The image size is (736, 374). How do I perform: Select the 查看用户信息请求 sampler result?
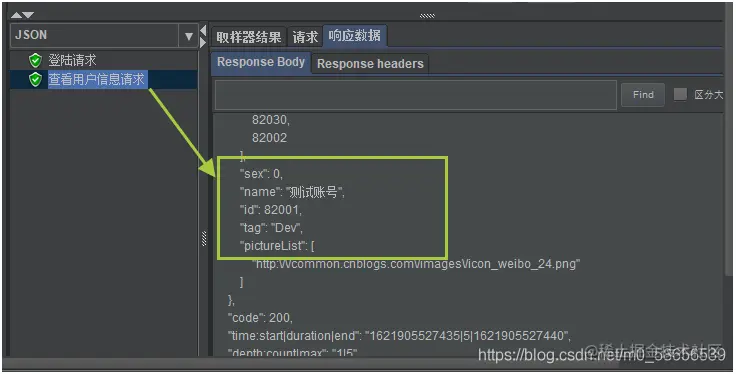point(97,79)
